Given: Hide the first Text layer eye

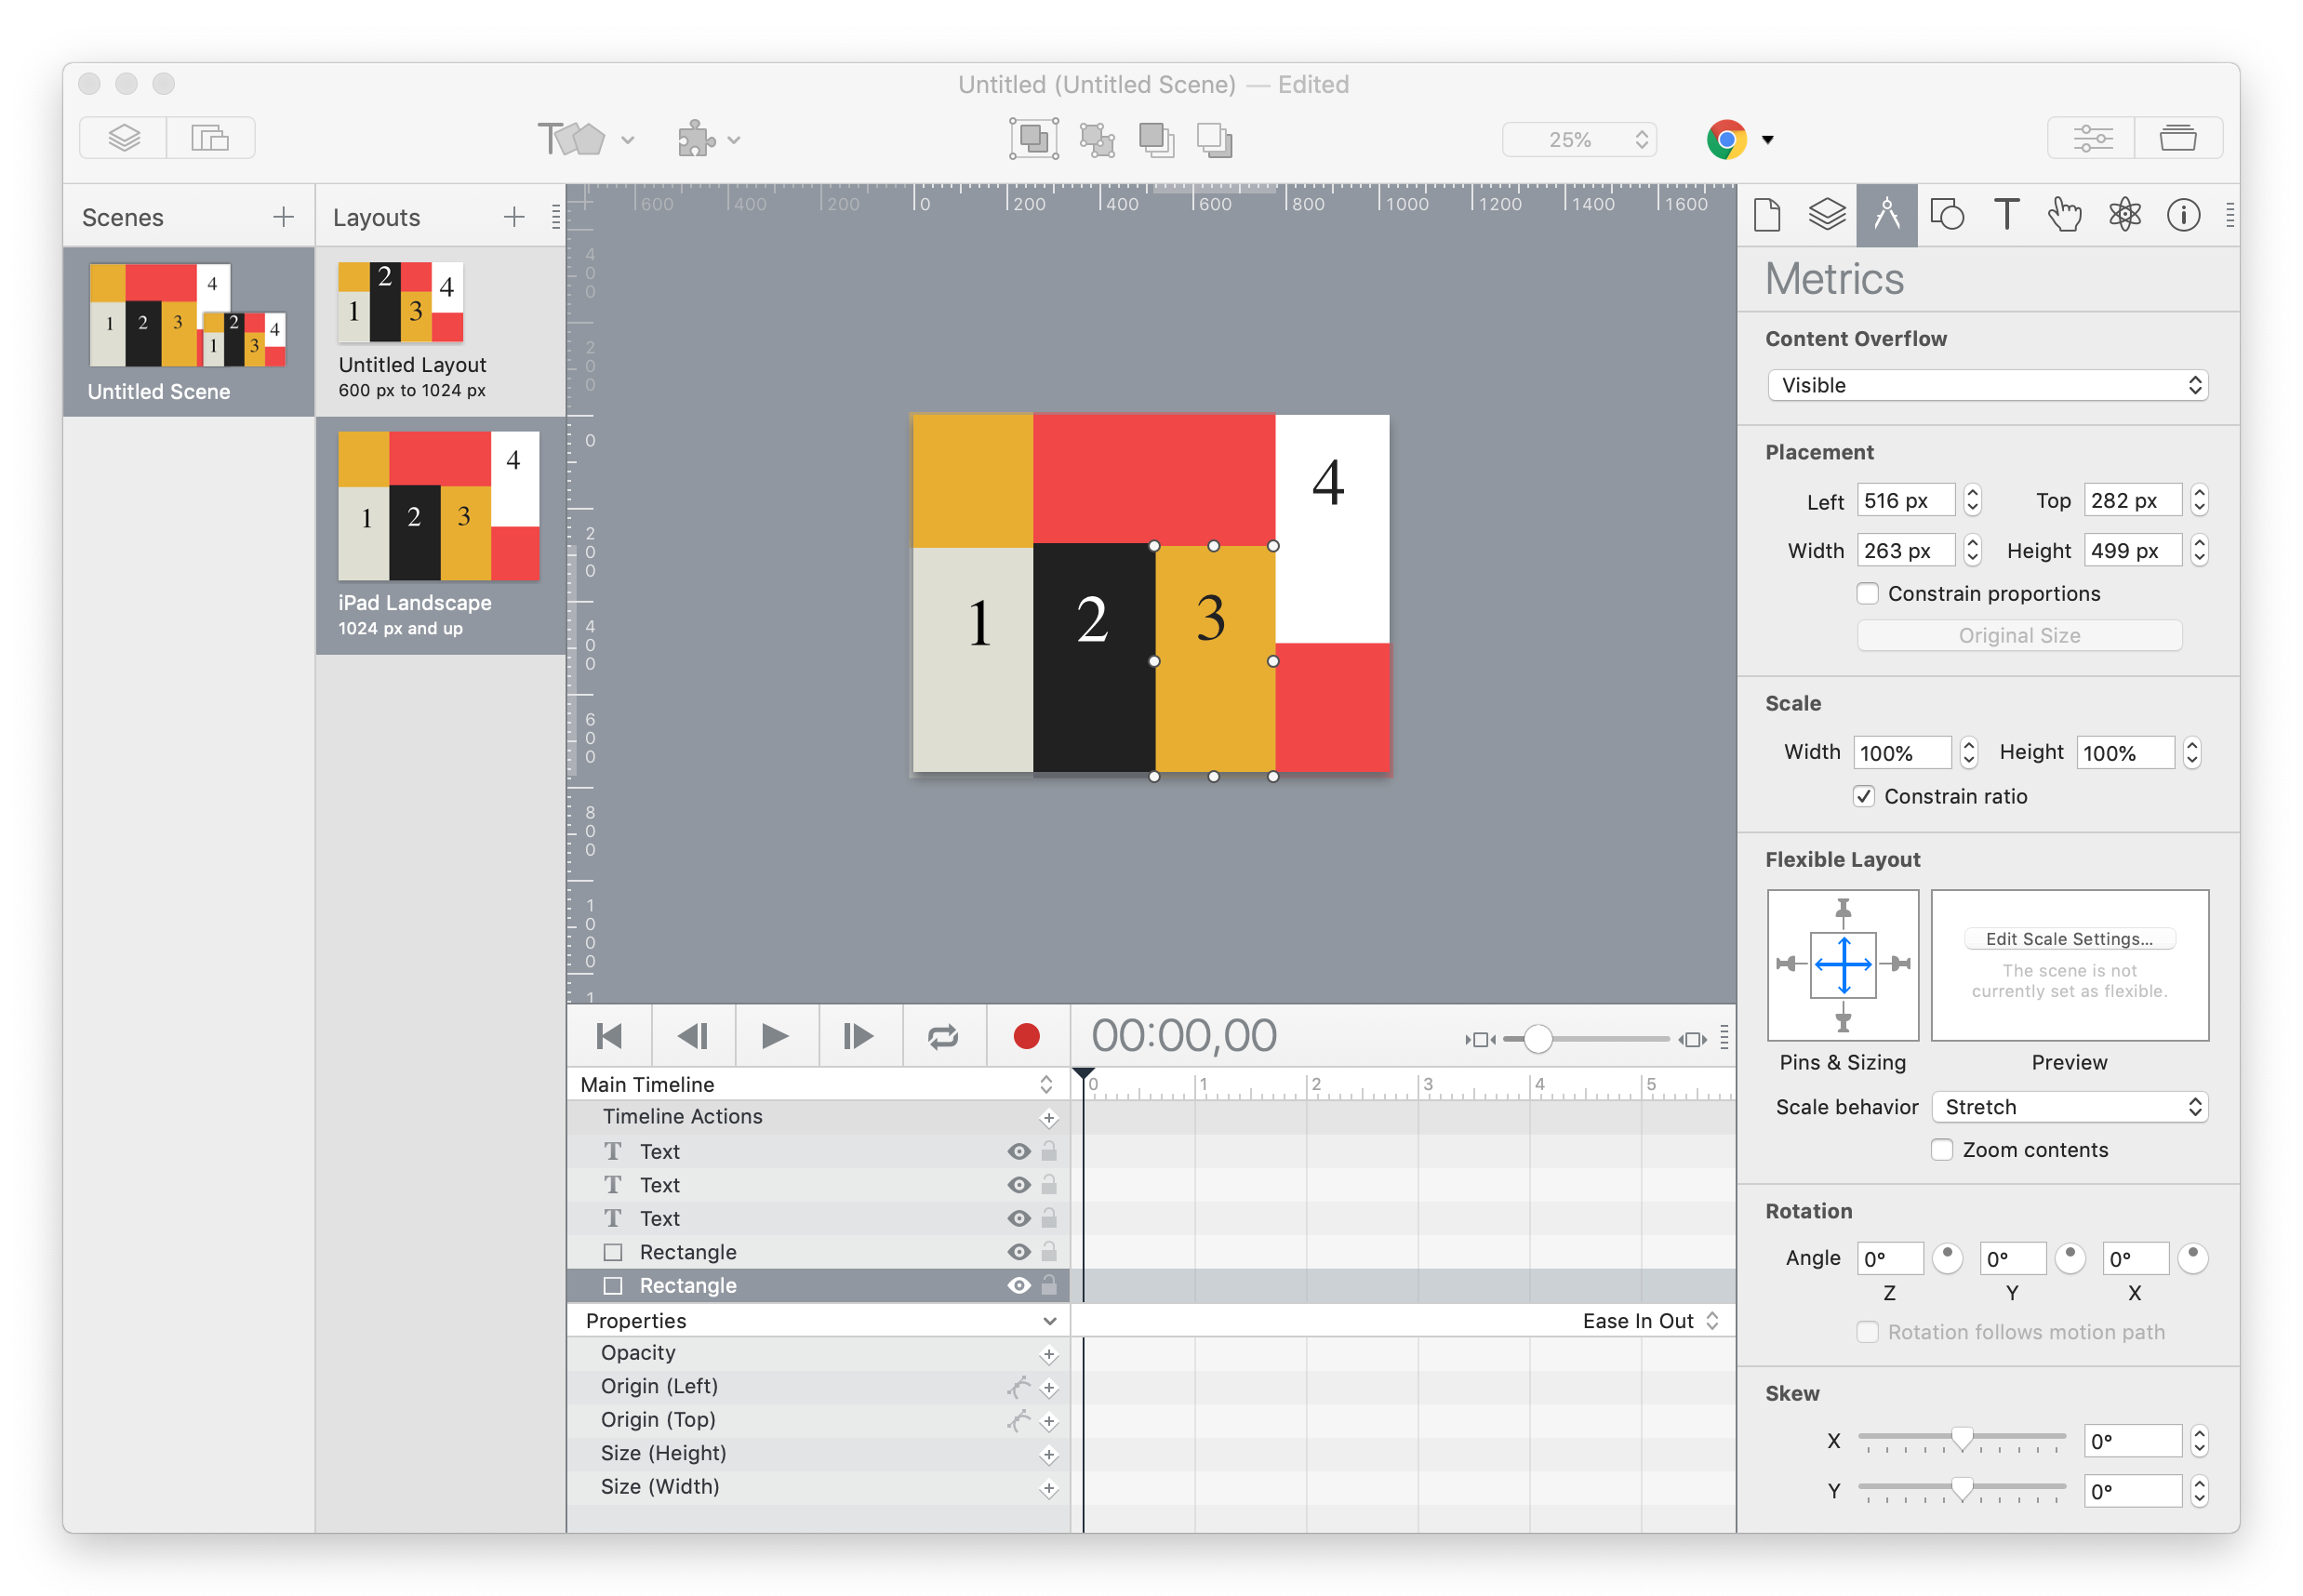Looking at the screenshot, I should click(x=1019, y=1152).
